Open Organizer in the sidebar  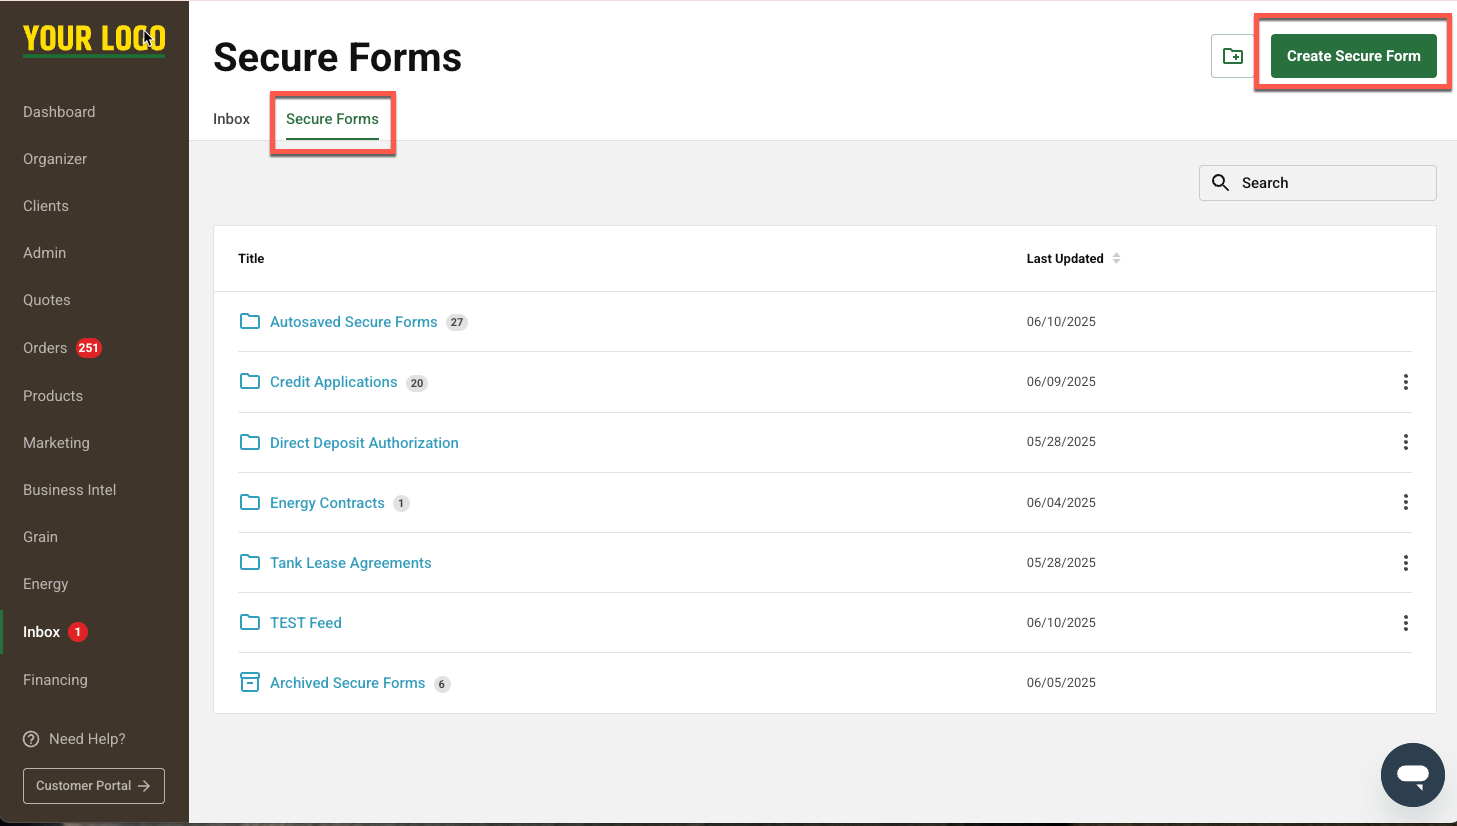coord(55,159)
